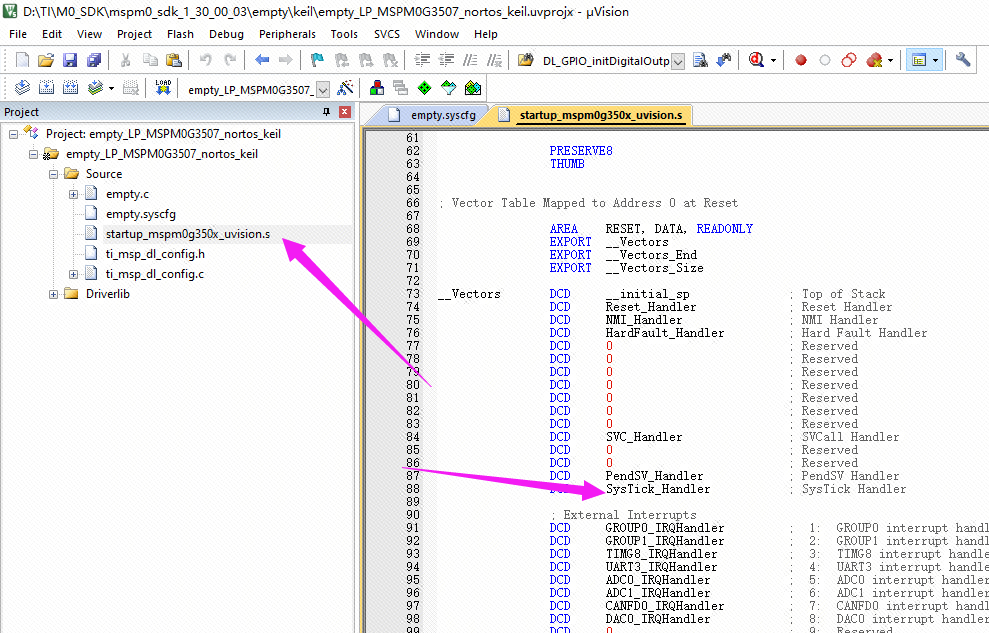This screenshot has height=633, width=989.
Task: Select startup_mspm0g350x_uvision.s in the project tree
Action: tap(188, 234)
